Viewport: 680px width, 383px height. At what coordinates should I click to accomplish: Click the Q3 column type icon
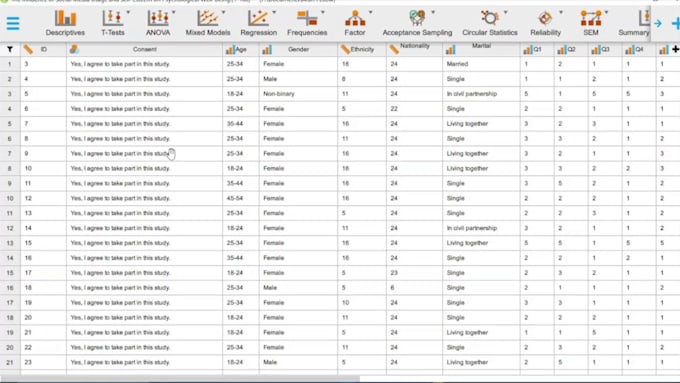pos(596,50)
